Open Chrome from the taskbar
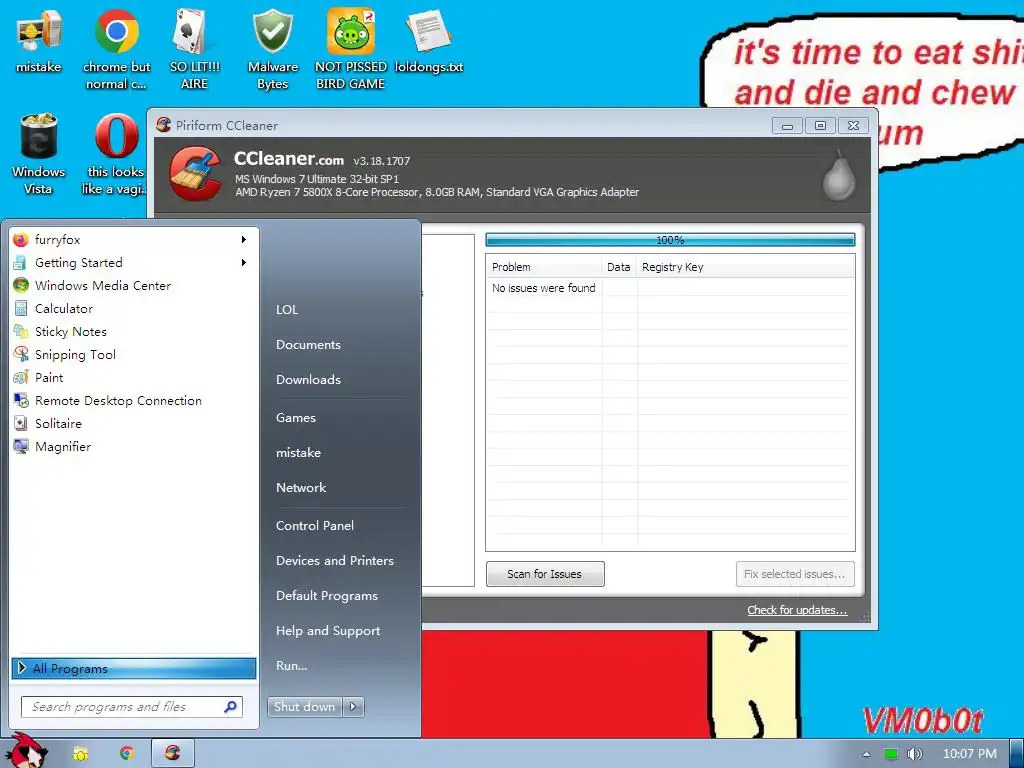This screenshot has width=1024, height=768. tap(127, 754)
